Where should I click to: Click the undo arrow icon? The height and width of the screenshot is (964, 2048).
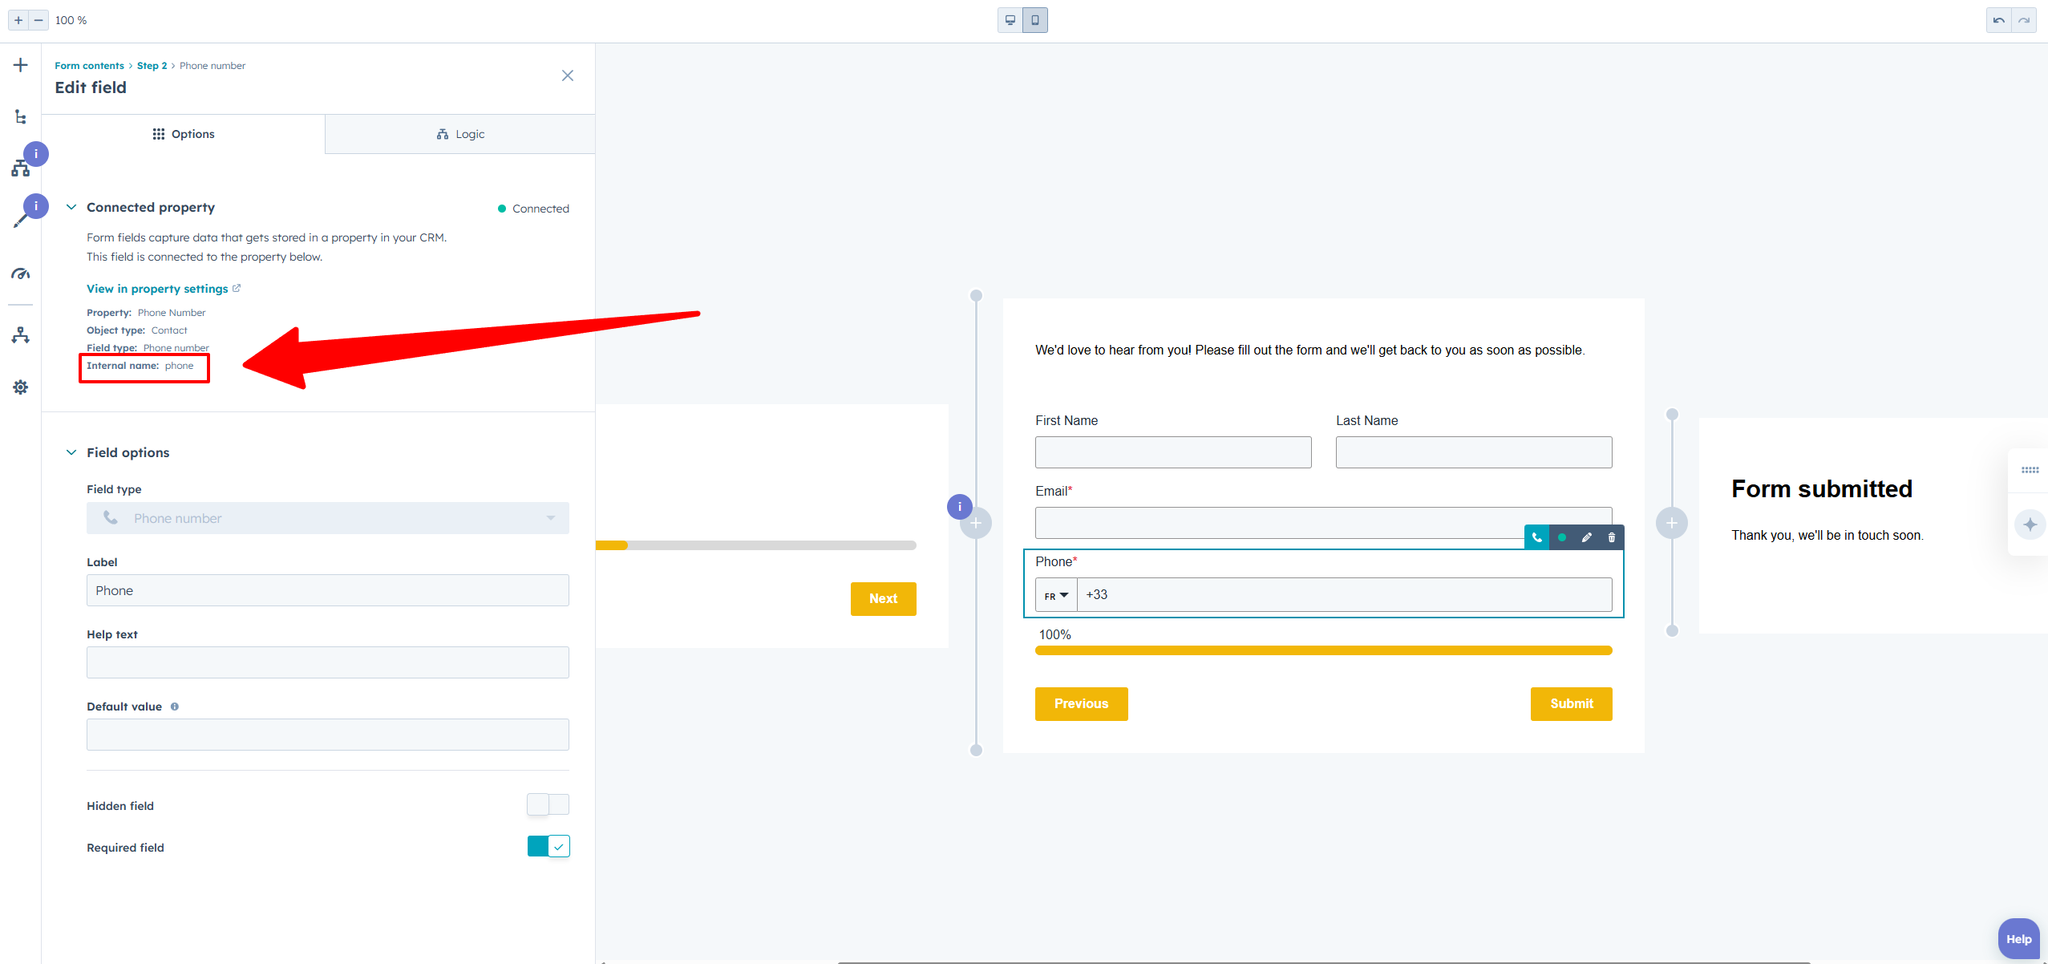1998,20
